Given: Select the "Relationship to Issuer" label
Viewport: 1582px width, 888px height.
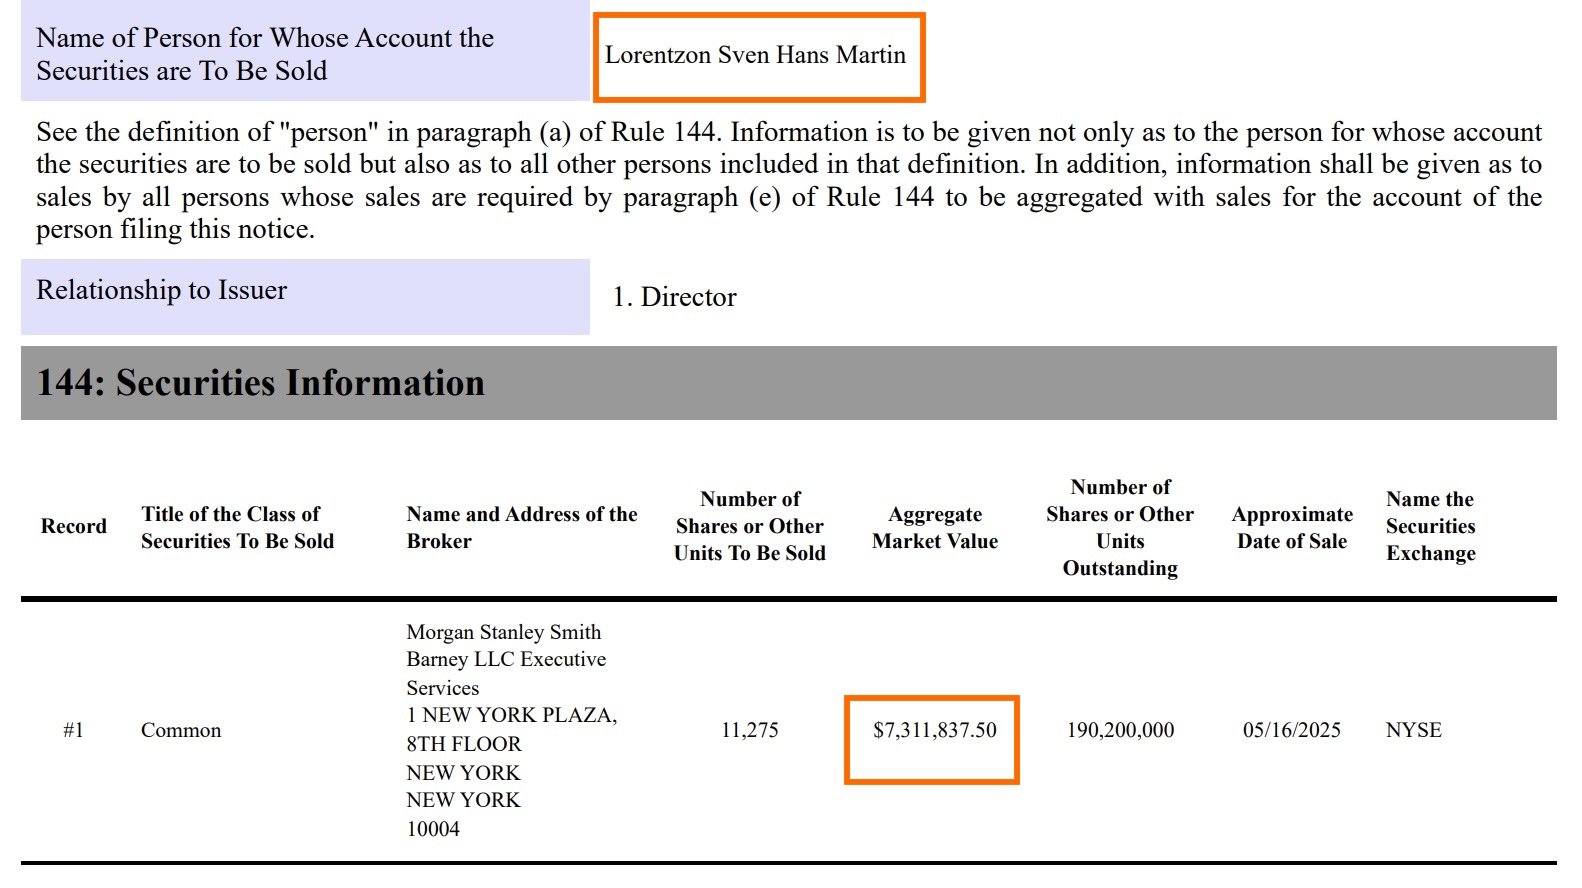Looking at the screenshot, I should coord(162,291).
